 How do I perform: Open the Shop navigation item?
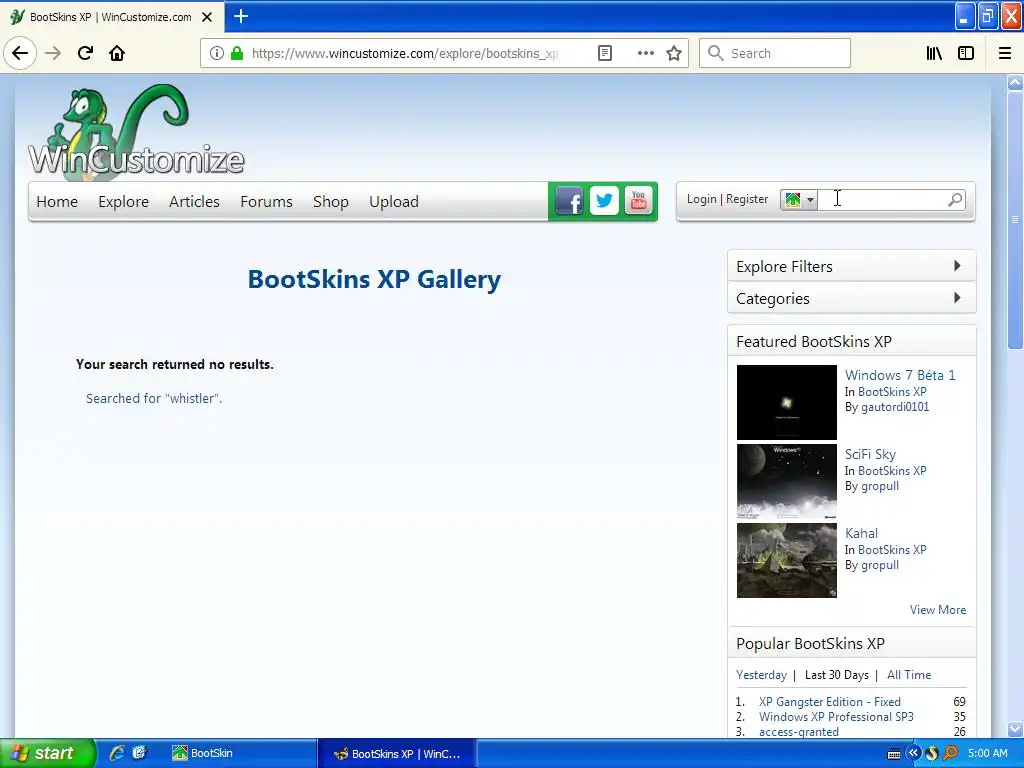point(330,202)
